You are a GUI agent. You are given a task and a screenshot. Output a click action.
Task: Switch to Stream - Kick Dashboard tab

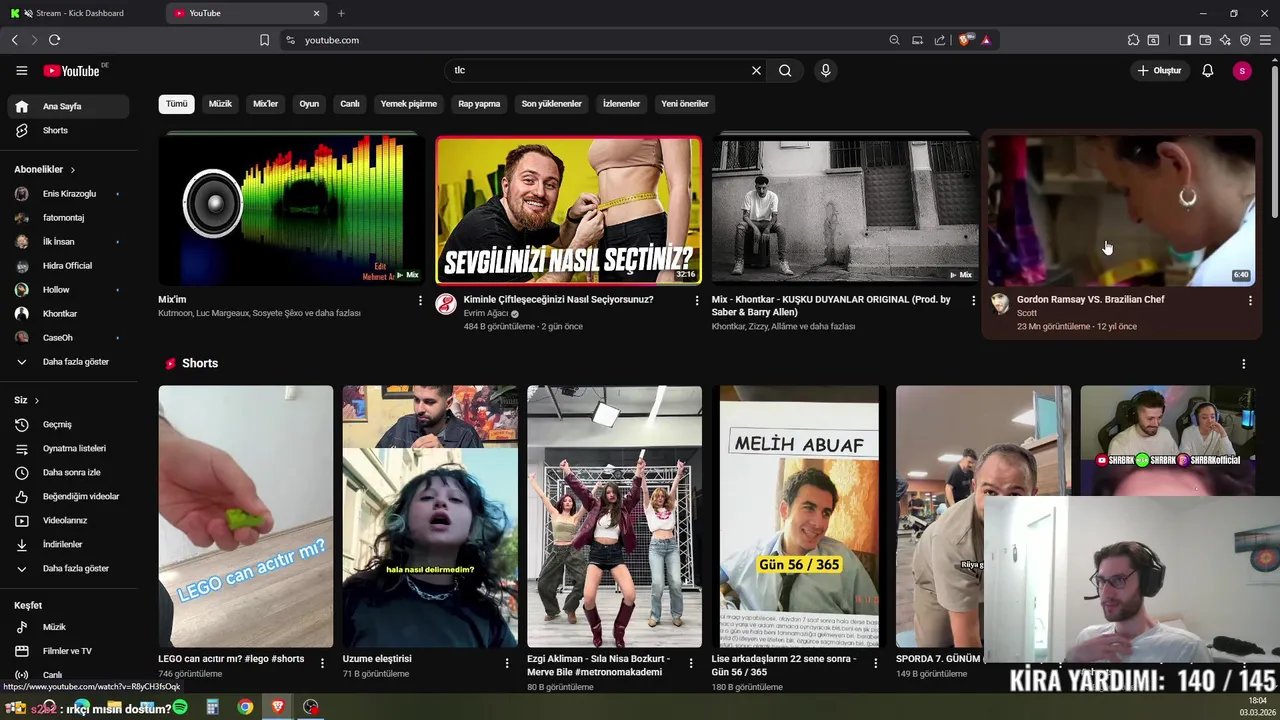80,13
